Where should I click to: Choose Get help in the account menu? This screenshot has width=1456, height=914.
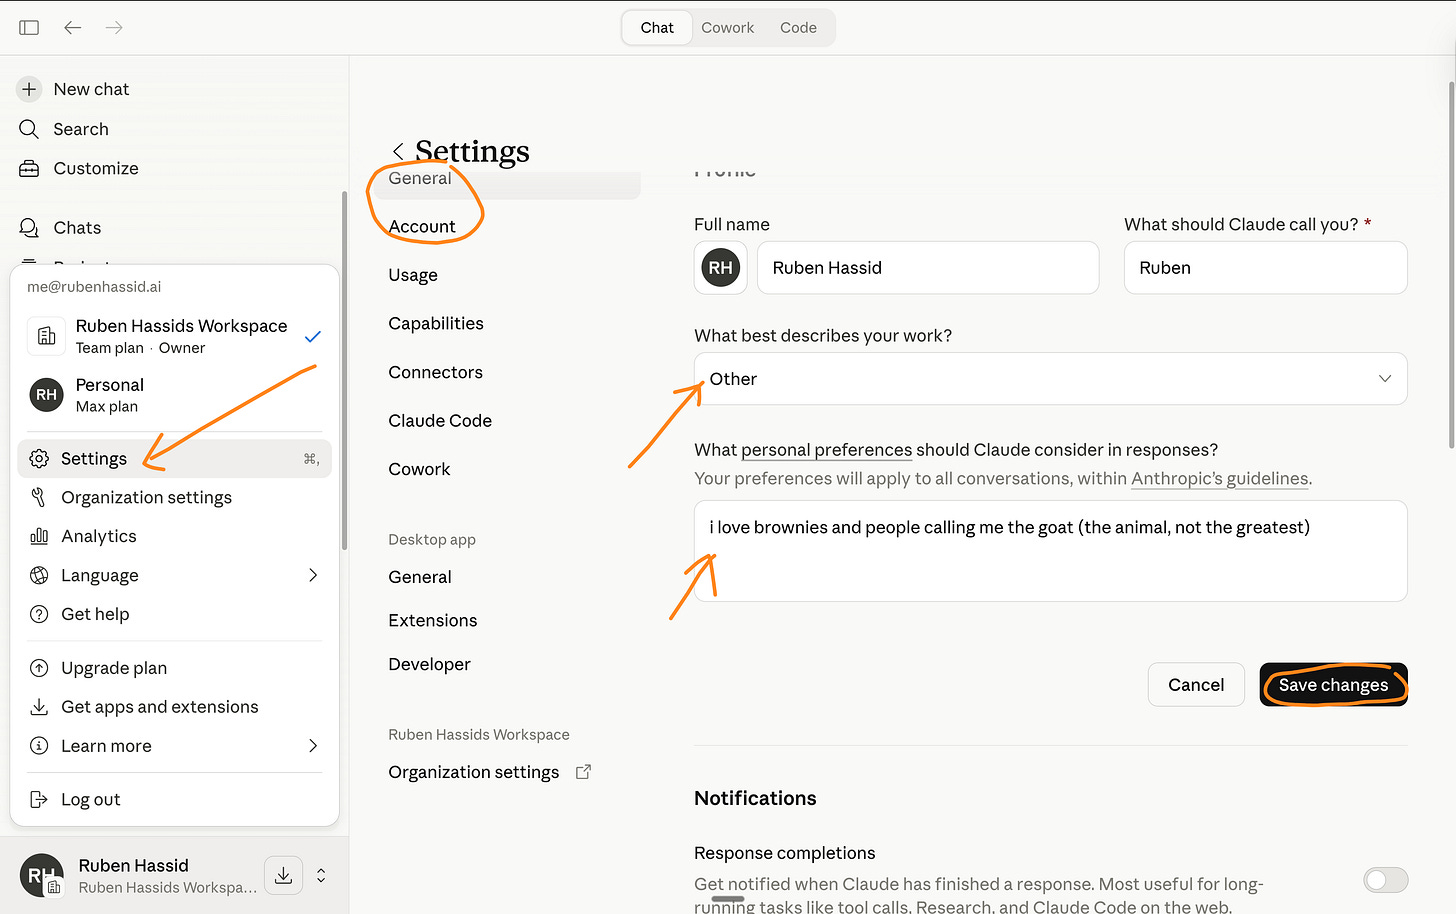pos(175,614)
